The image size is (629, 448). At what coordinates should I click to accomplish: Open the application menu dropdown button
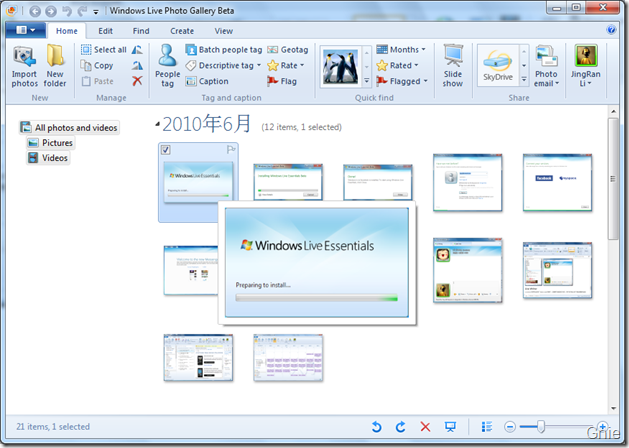click(x=25, y=30)
